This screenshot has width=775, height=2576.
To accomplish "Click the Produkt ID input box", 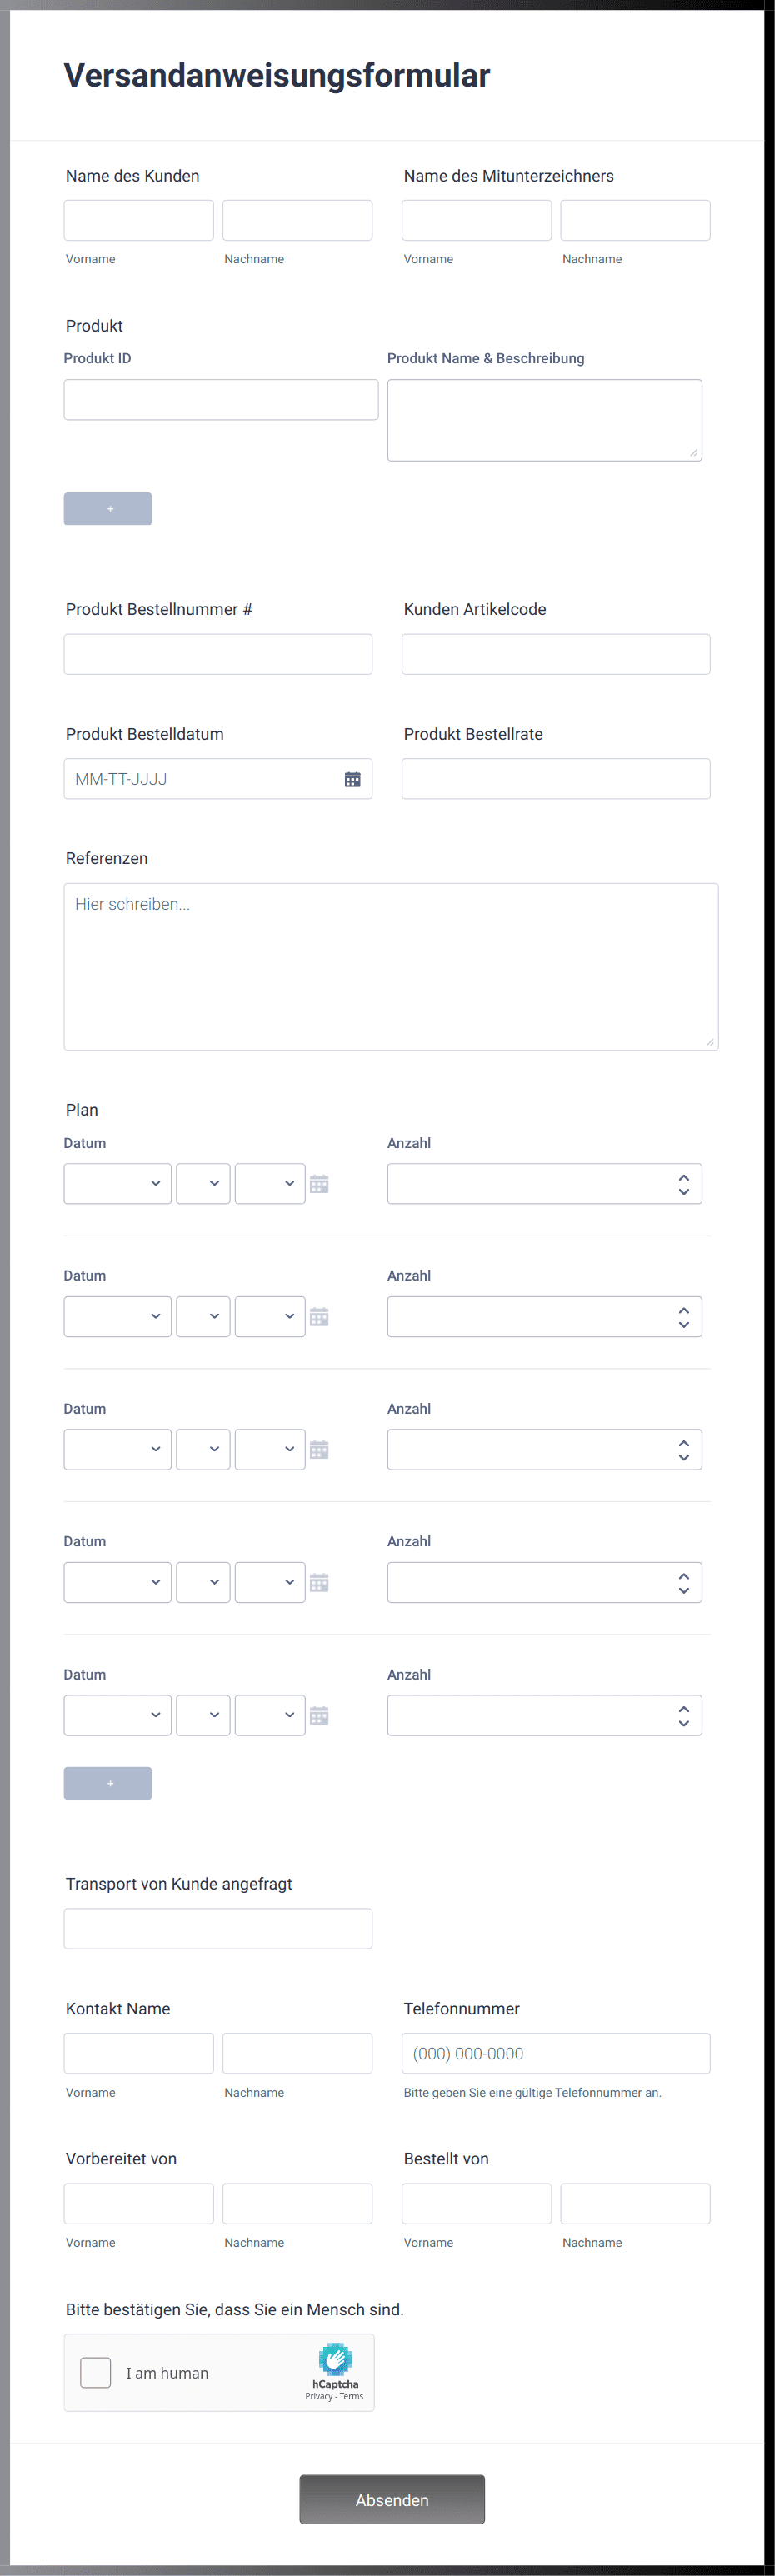I will tap(221, 399).
